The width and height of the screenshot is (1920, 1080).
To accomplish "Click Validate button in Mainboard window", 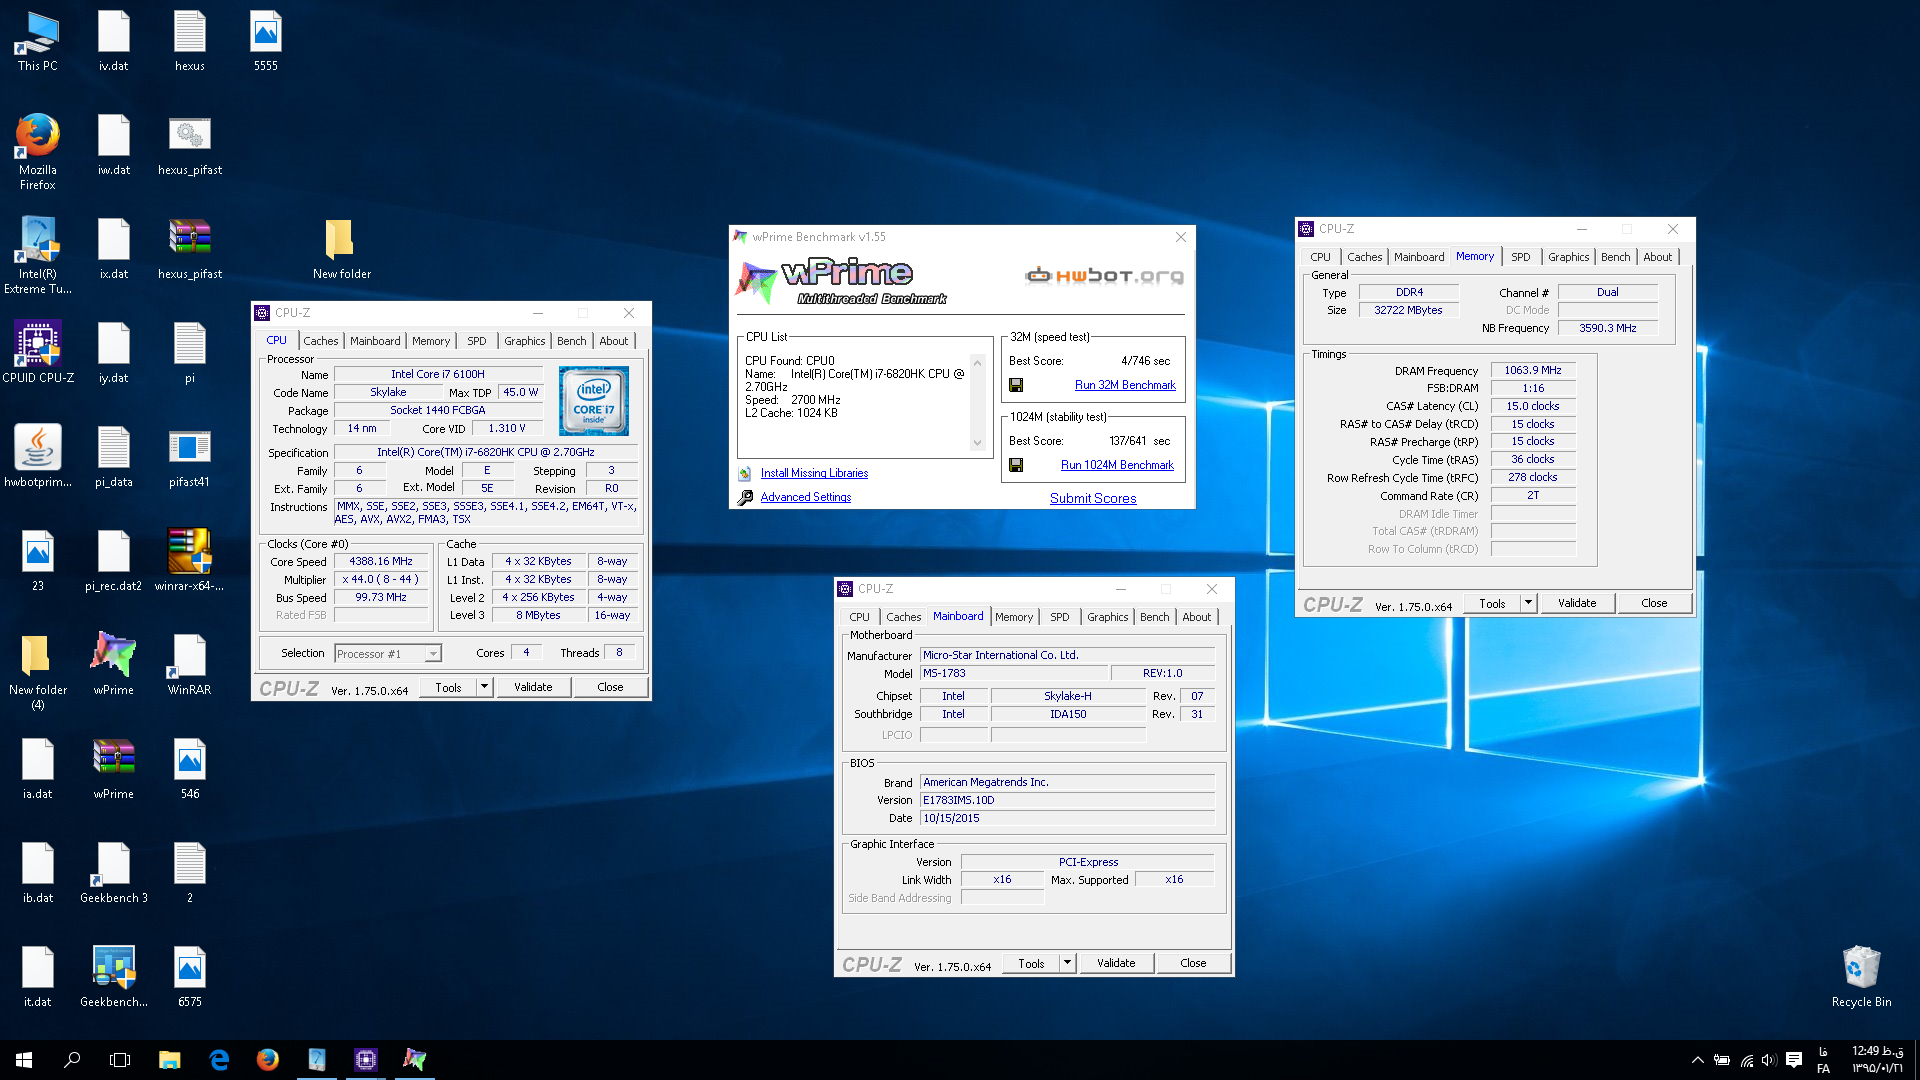I will point(1116,963).
